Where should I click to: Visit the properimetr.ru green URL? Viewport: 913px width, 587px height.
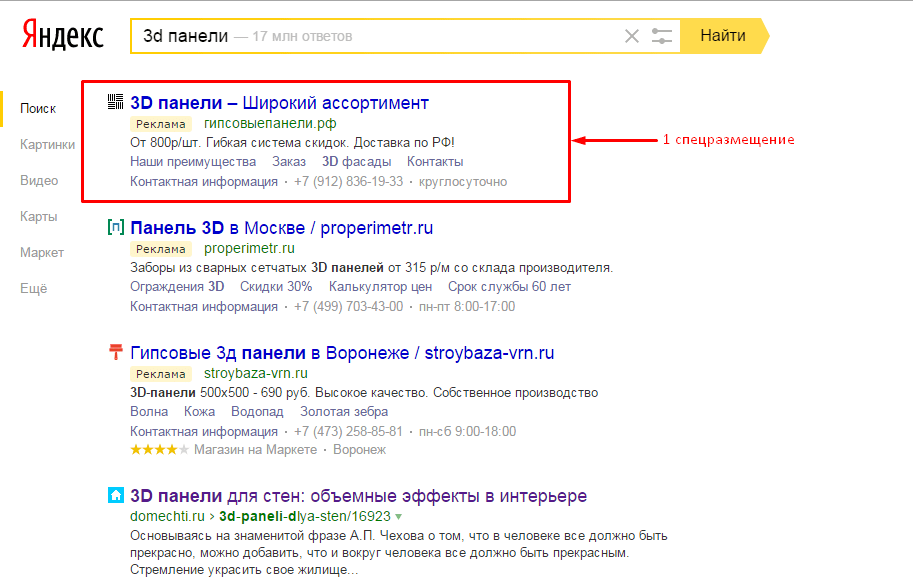[249, 248]
